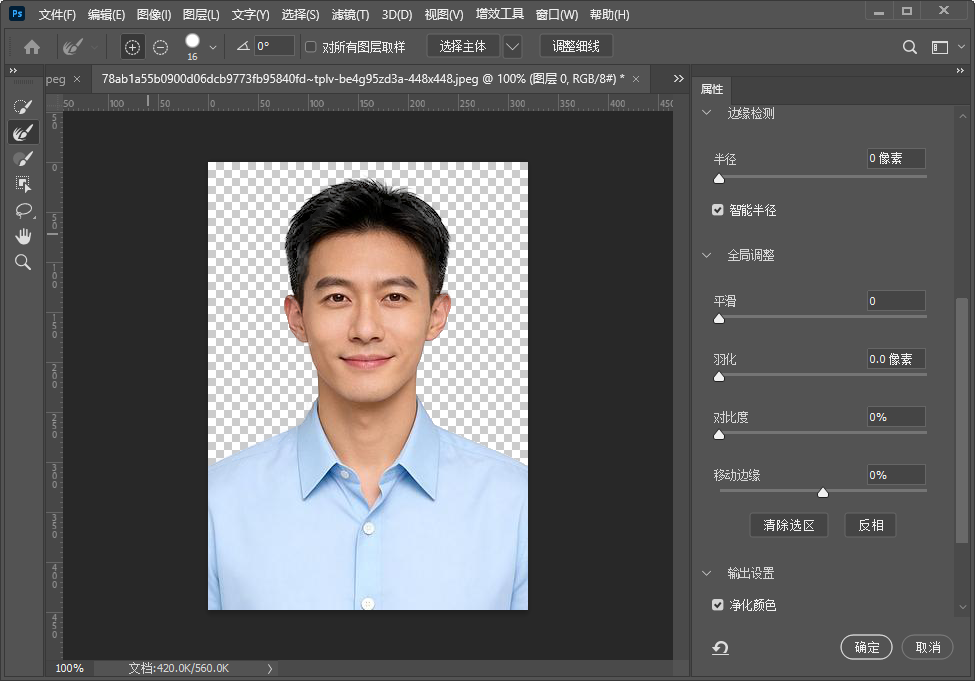Choose Add to selection mode
The image size is (975, 681).
click(x=132, y=47)
